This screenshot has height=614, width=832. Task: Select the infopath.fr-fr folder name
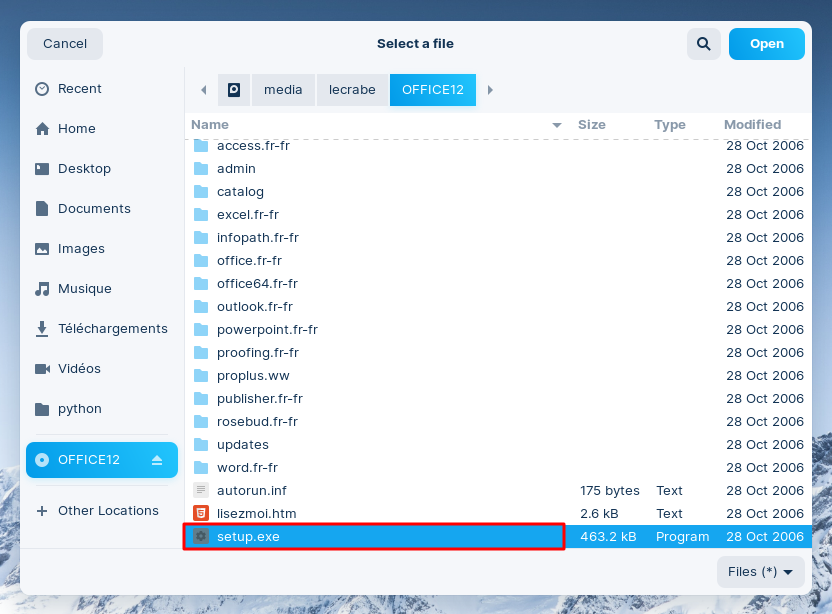258,238
